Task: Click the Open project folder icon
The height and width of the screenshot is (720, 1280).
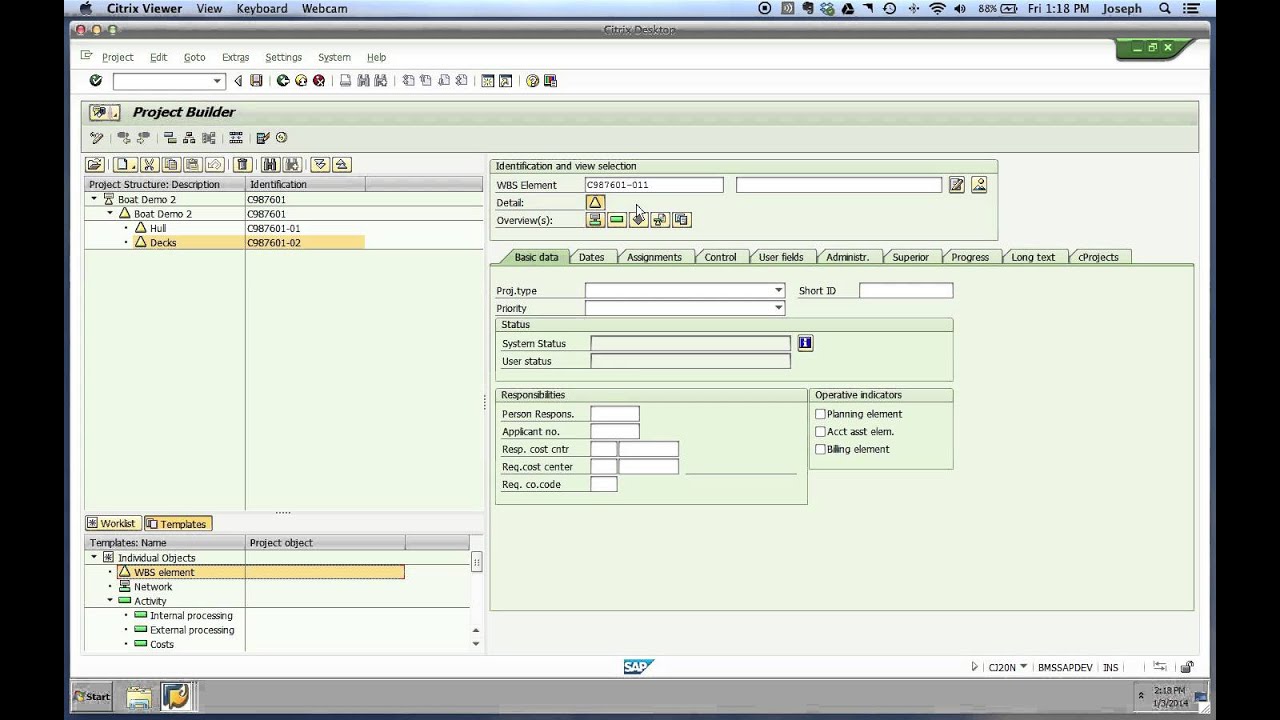Action: coord(94,165)
